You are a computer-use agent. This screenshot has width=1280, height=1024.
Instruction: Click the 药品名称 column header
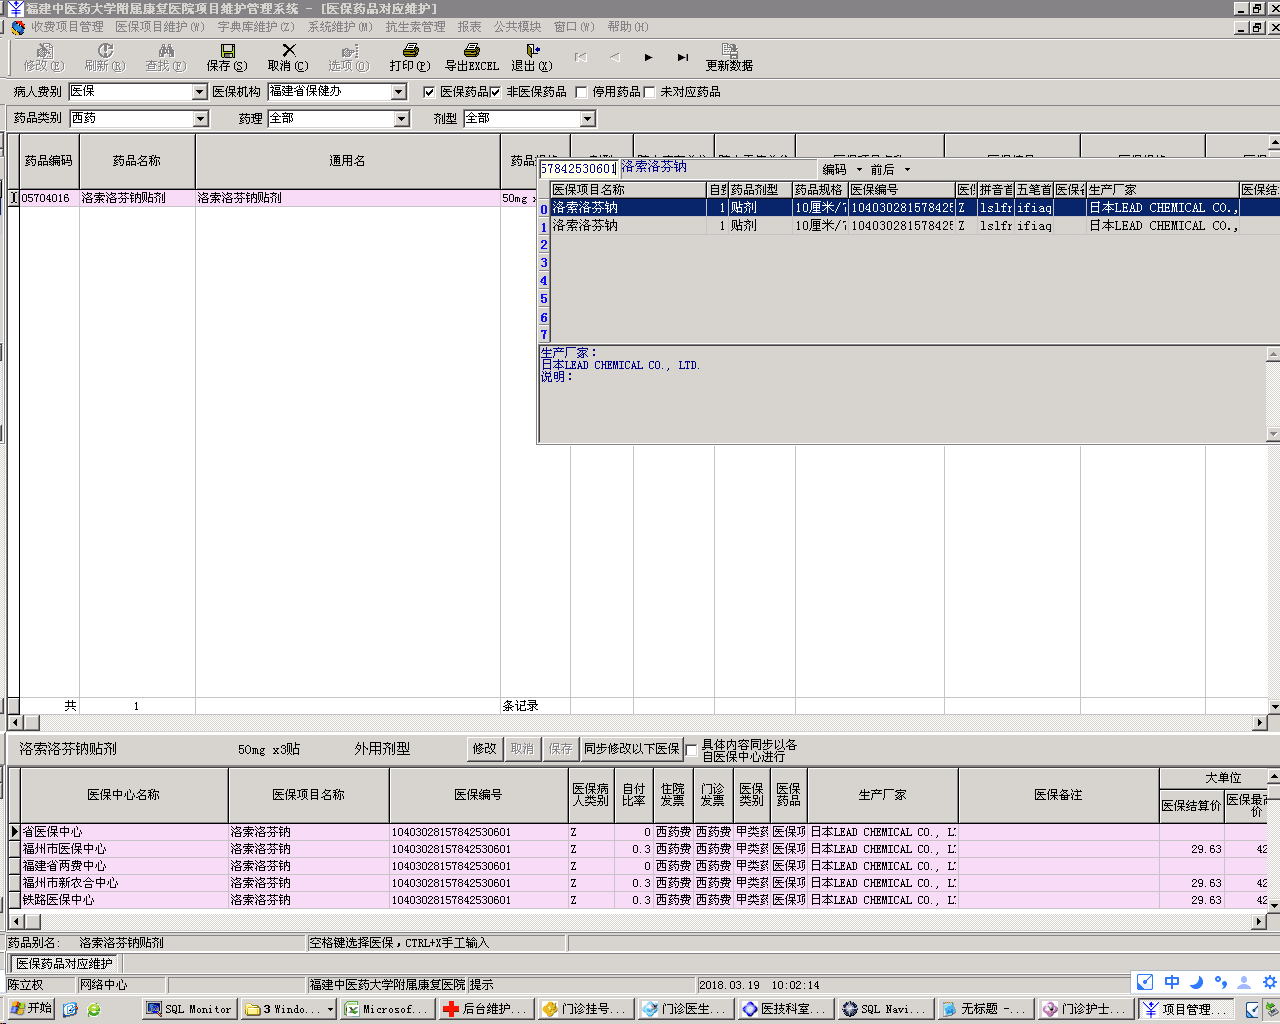tap(137, 161)
